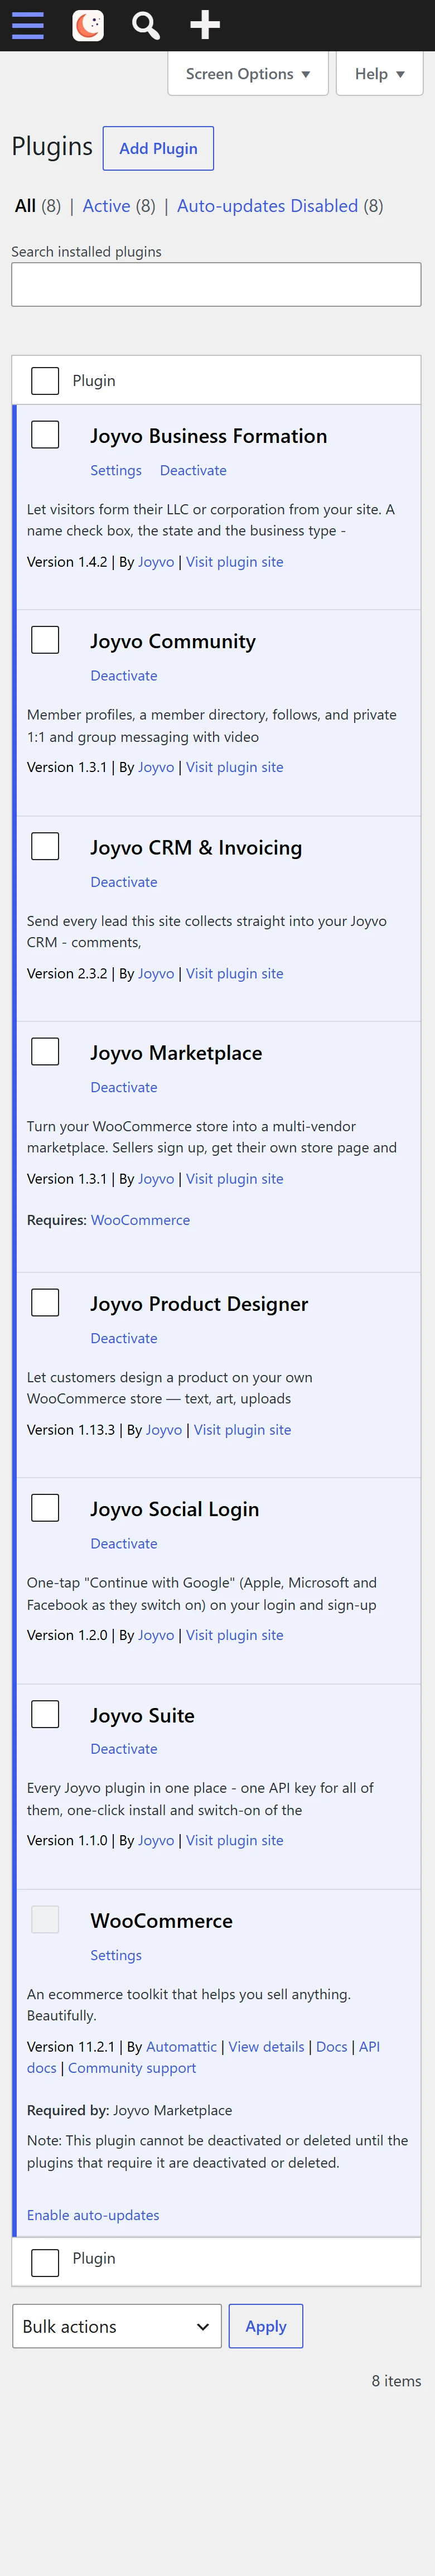Visit plugin site for Joyvo Community
This screenshot has width=435, height=2576.
coord(235,767)
